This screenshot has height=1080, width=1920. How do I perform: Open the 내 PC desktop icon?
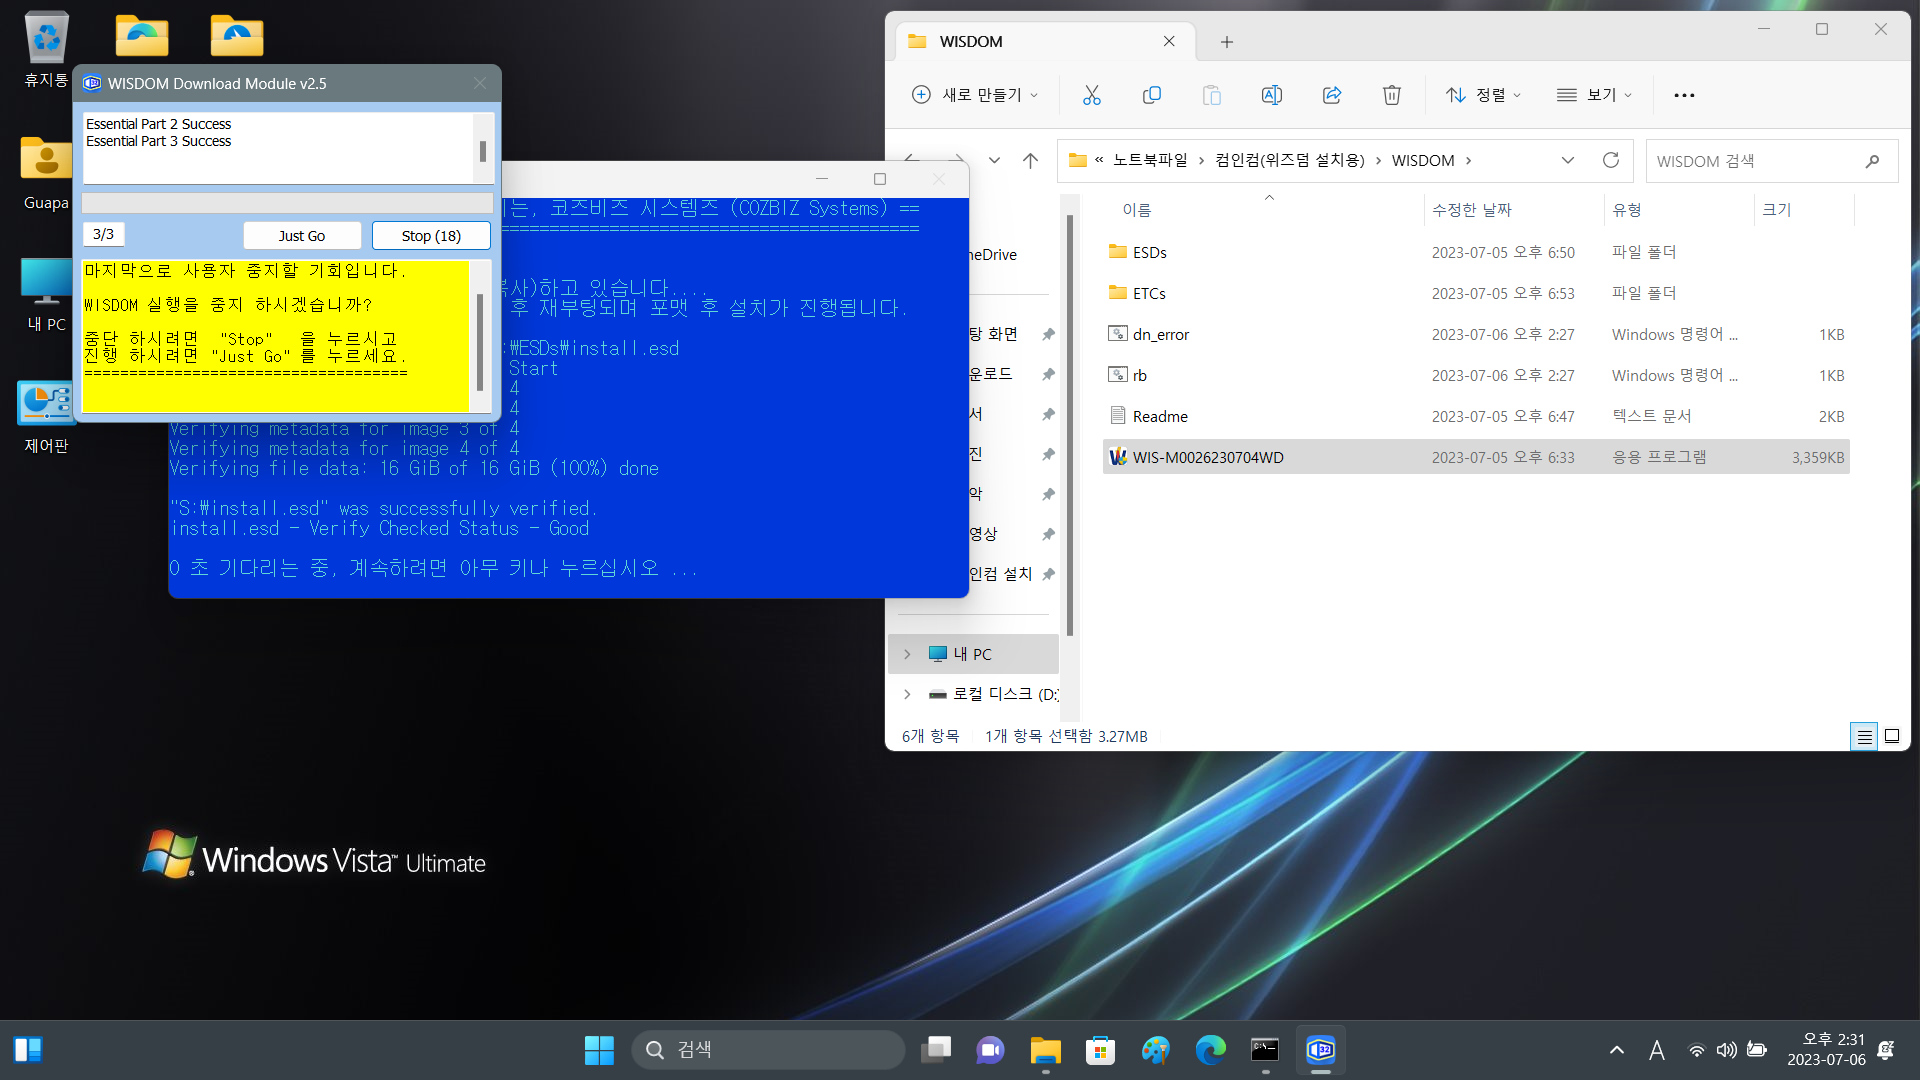coord(46,294)
